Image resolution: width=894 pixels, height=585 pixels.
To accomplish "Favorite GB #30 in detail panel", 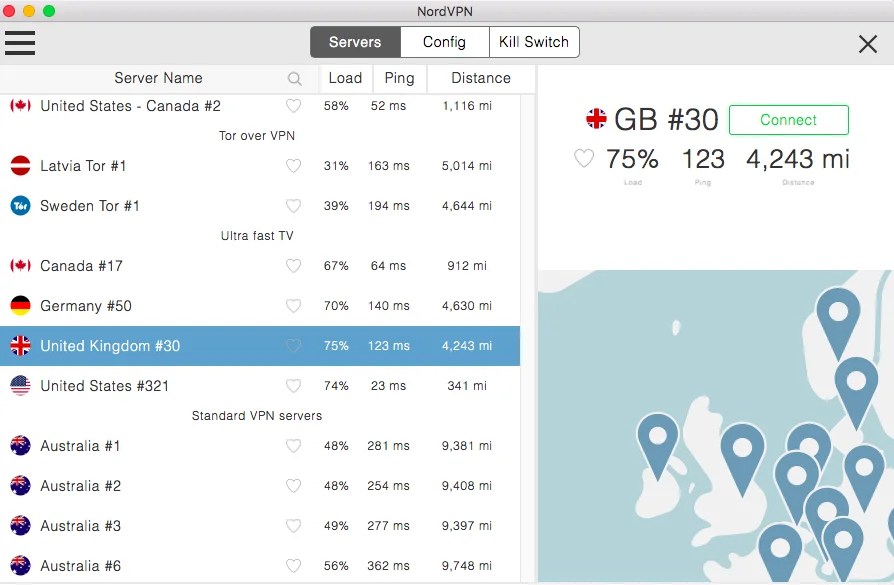I will pos(583,158).
